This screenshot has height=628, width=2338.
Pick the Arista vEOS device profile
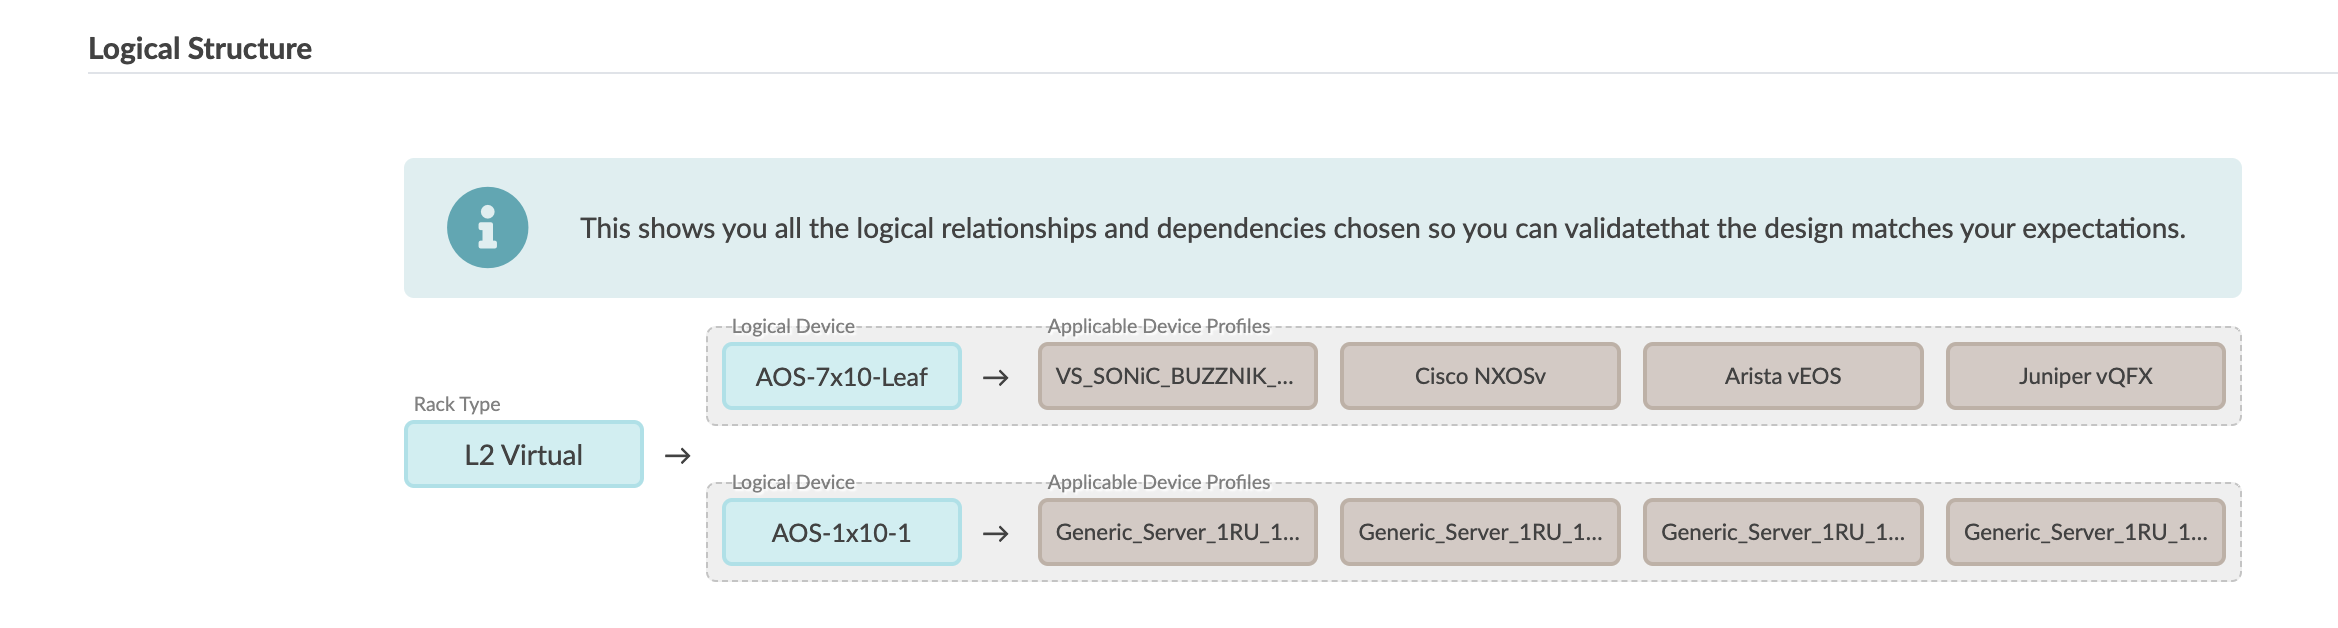pos(1782,376)
